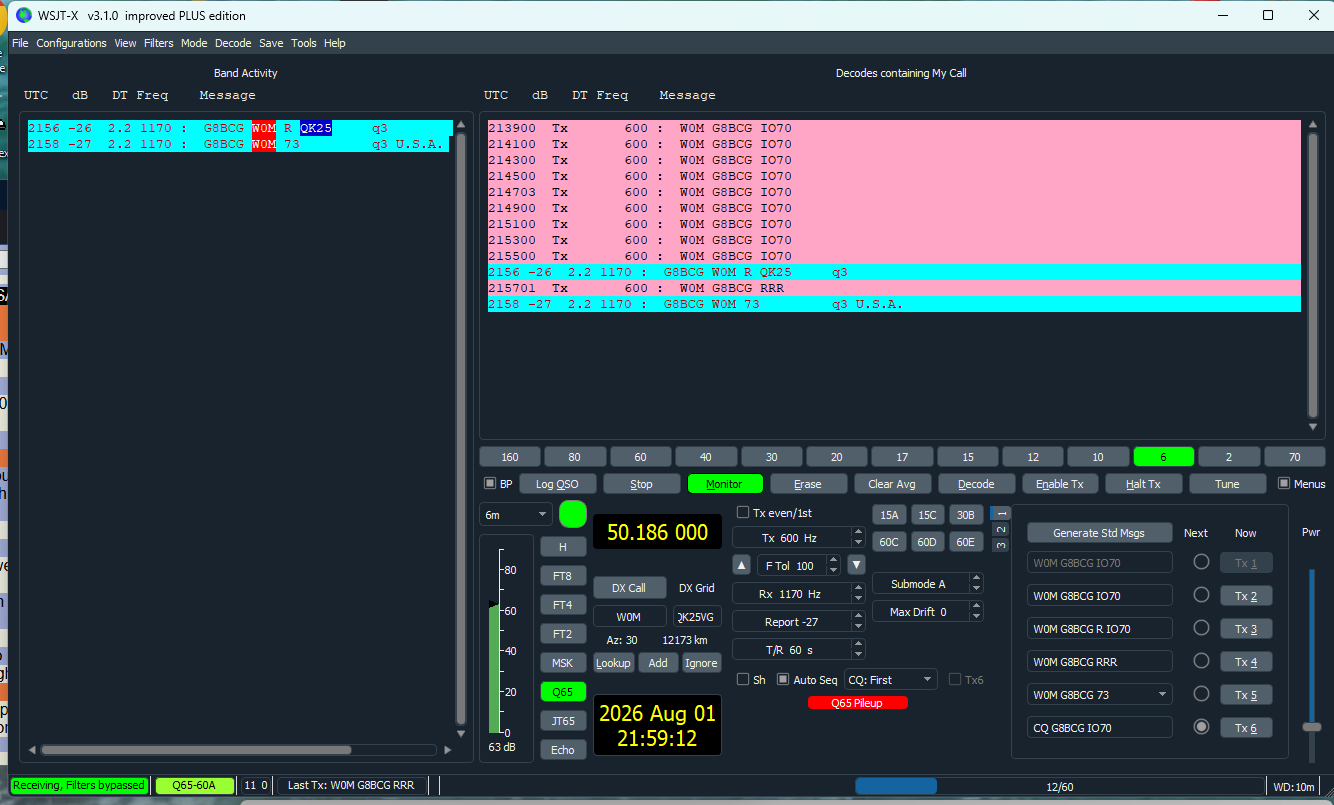Select Next radio for Tx 6 CQ
This screenshot has width=1334, height=805.
1201,727
